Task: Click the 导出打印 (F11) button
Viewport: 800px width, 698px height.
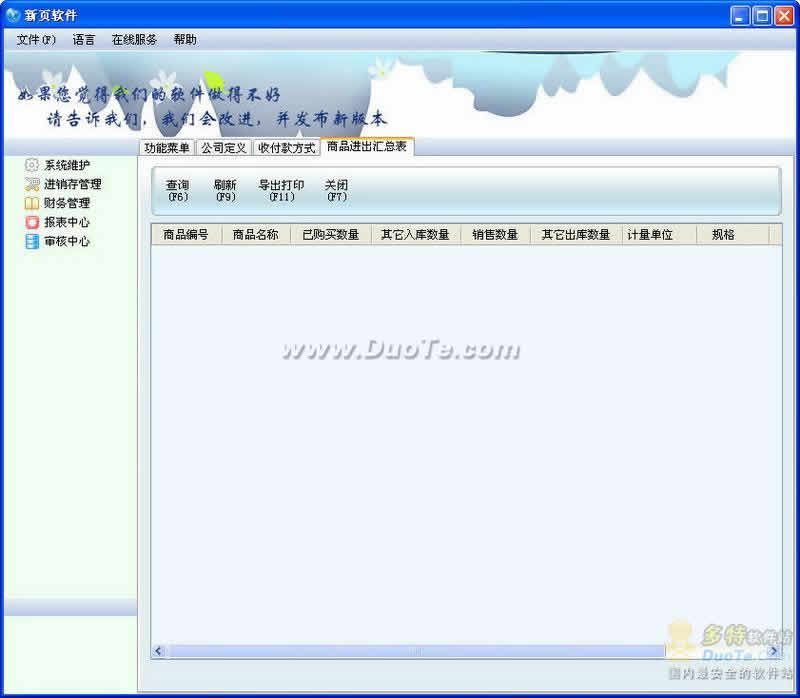Action: 281,190
